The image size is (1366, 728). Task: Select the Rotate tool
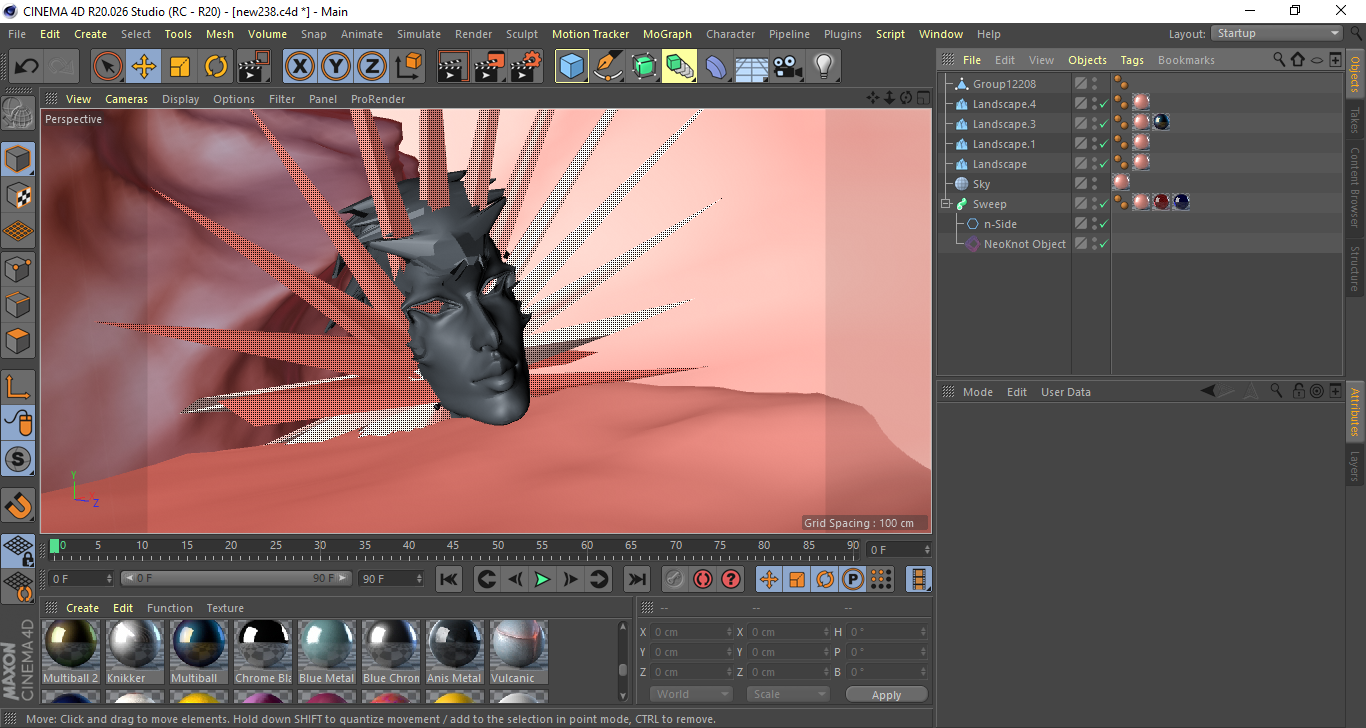(216, 67)
